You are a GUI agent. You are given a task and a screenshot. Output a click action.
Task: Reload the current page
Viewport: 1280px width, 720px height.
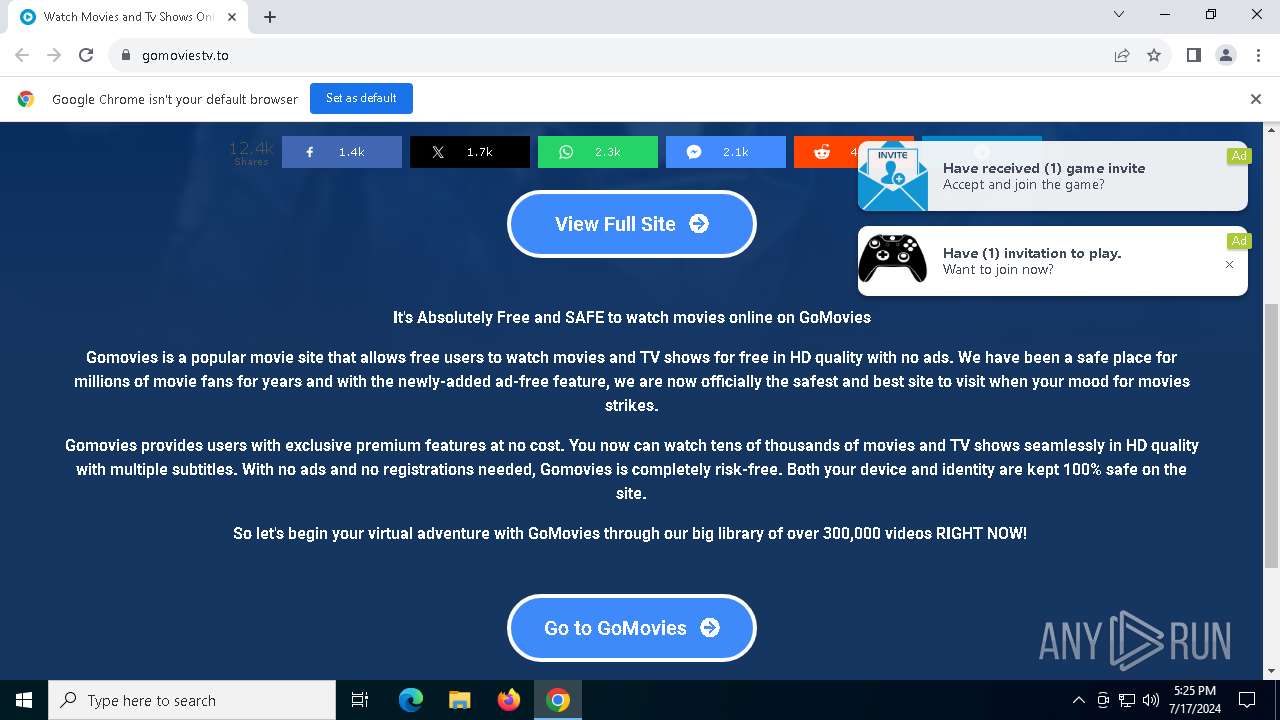tap(86, 55)
